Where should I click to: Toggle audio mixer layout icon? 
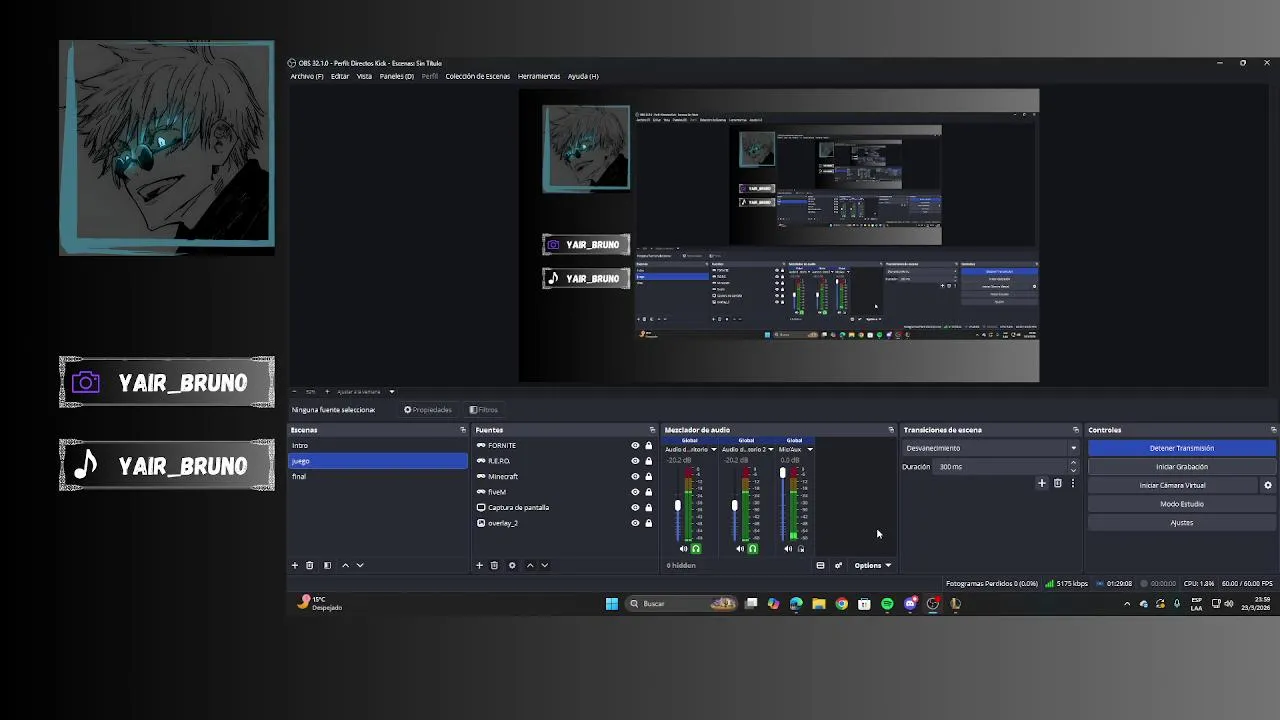tap(820, 565)
